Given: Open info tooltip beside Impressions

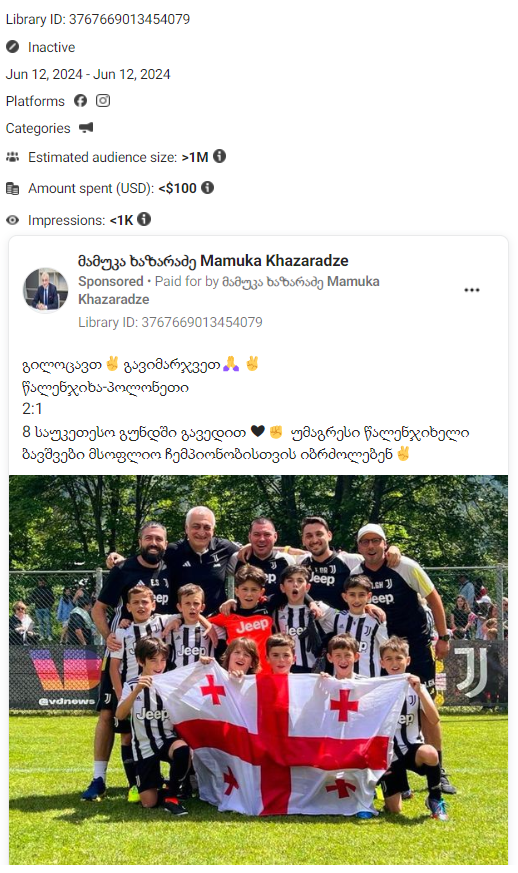Looking at the screenshot, I should (144, 219).
